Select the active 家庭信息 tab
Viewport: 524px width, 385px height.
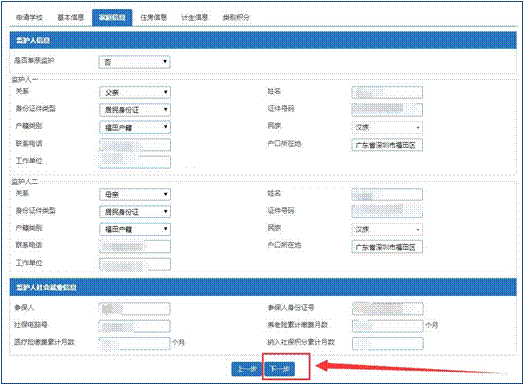[112, 17]
